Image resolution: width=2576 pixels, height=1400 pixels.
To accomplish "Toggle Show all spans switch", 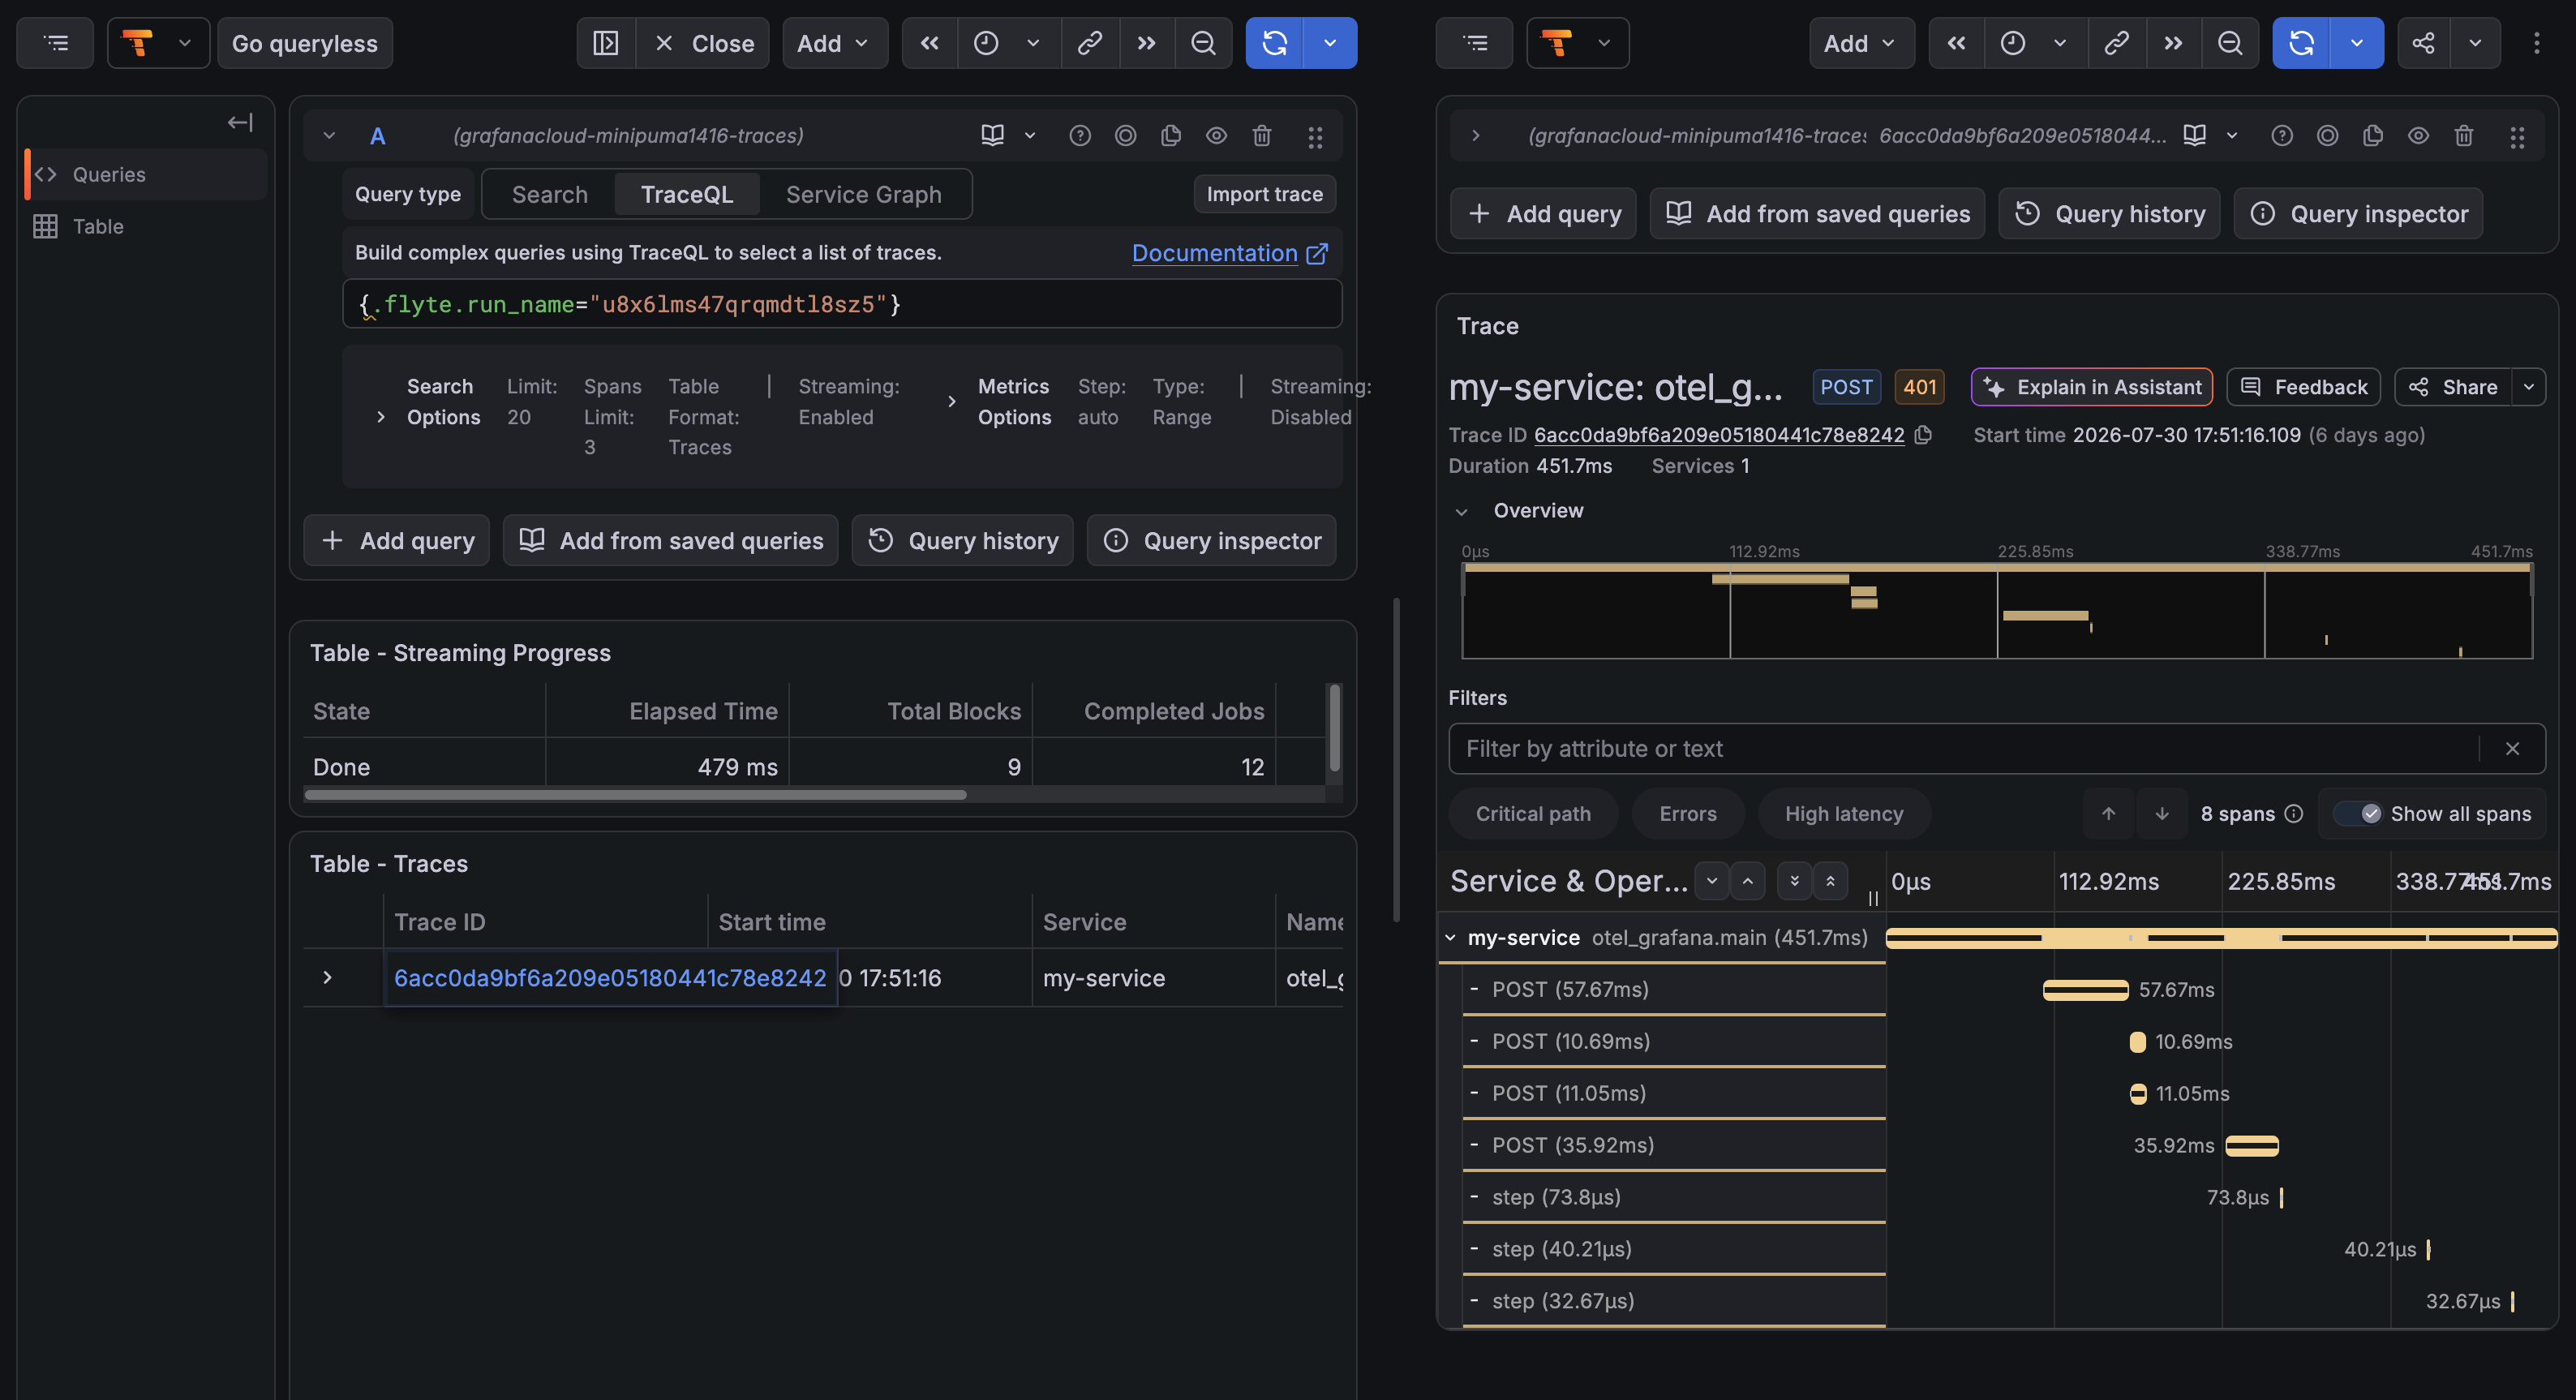I will pyautogui.click(x=2359, y=814).
